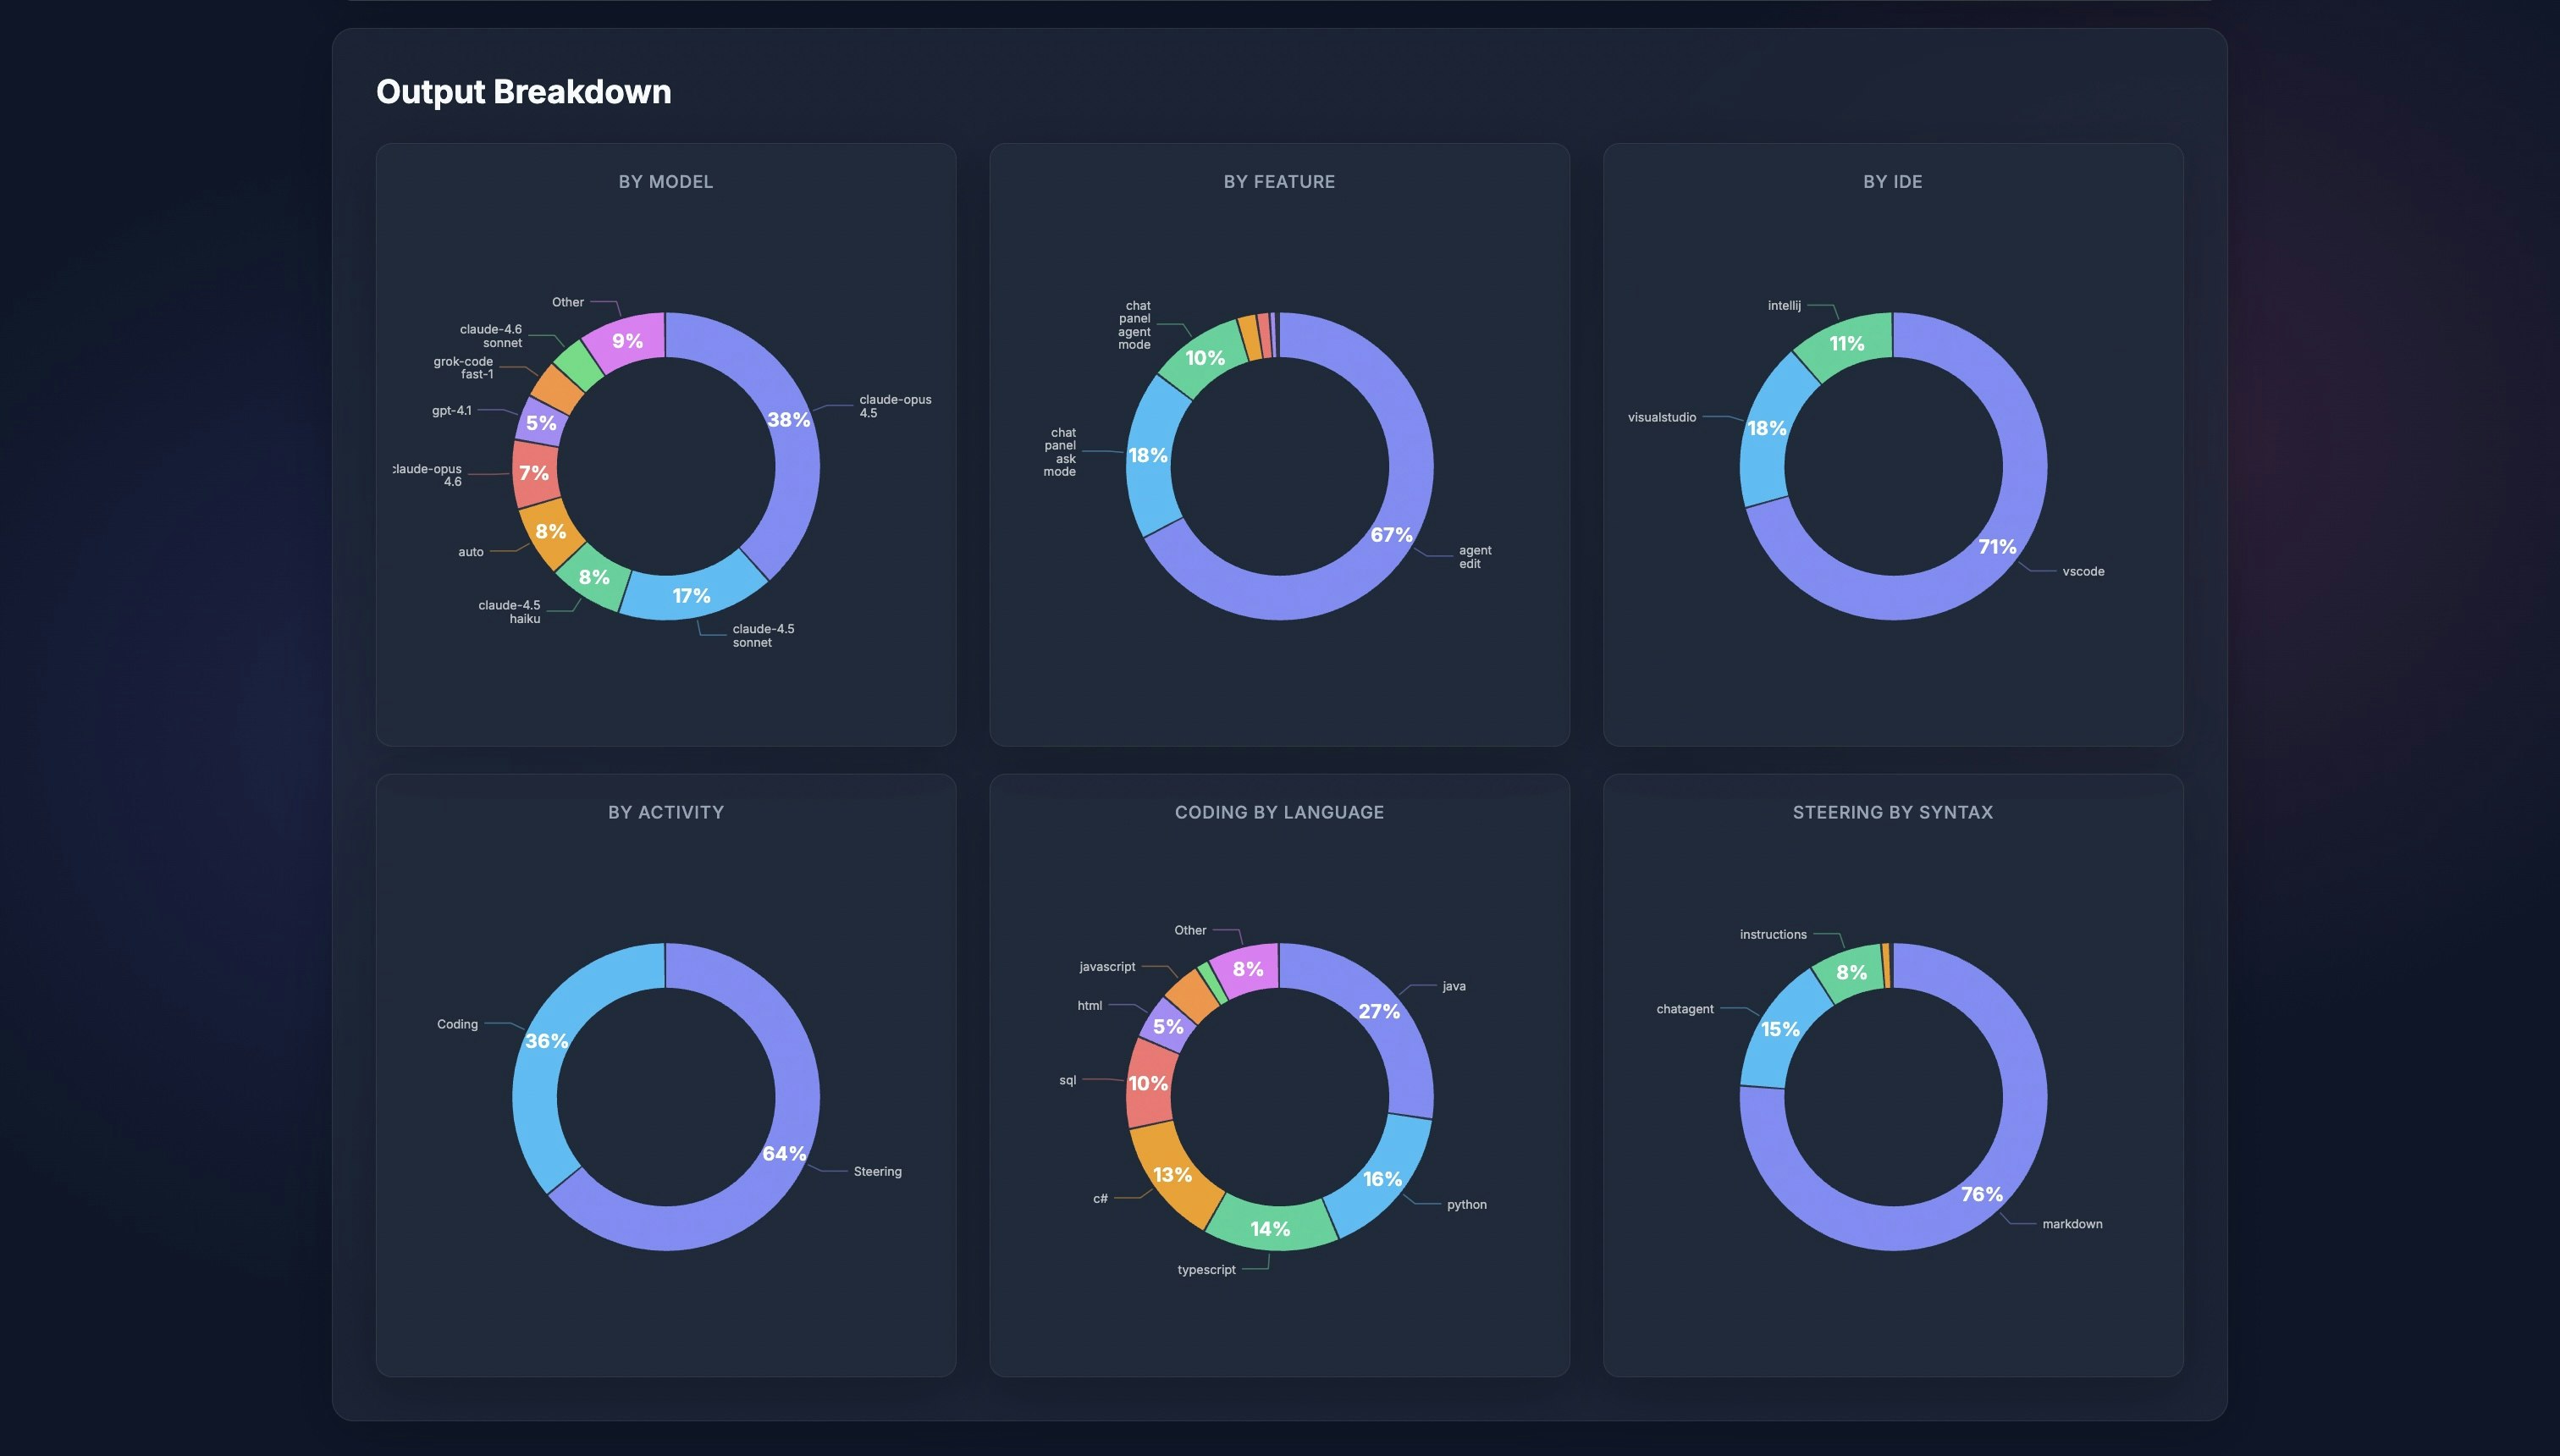The width and height of the screenshot is (2560, 1456).
Task: Click the markdown 76% slice in Steering by Syntax
Action: pos(1980,1194)
